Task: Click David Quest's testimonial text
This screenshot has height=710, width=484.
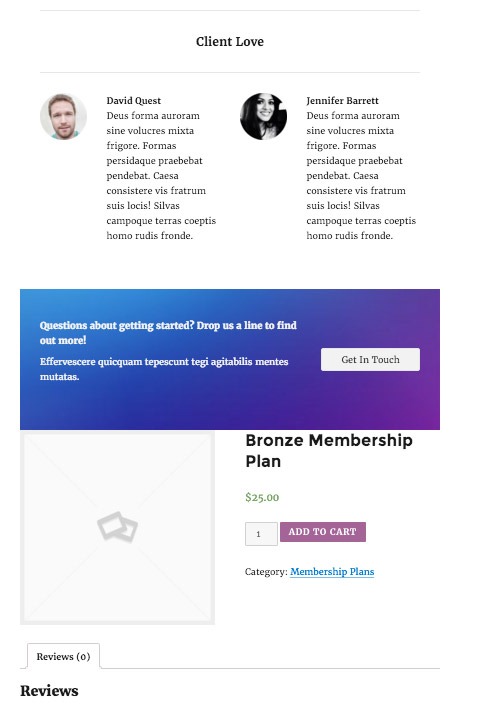Action: pyautogui.click(x=161, y=176)
